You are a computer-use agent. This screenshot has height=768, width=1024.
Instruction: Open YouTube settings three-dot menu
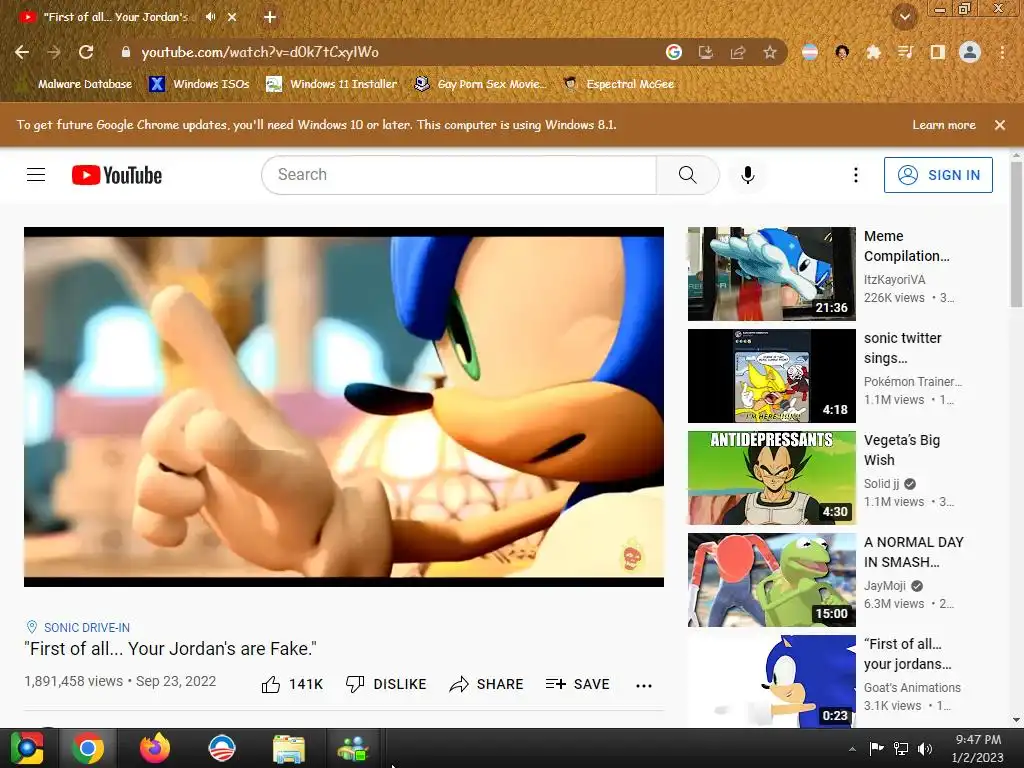[856, 175]
